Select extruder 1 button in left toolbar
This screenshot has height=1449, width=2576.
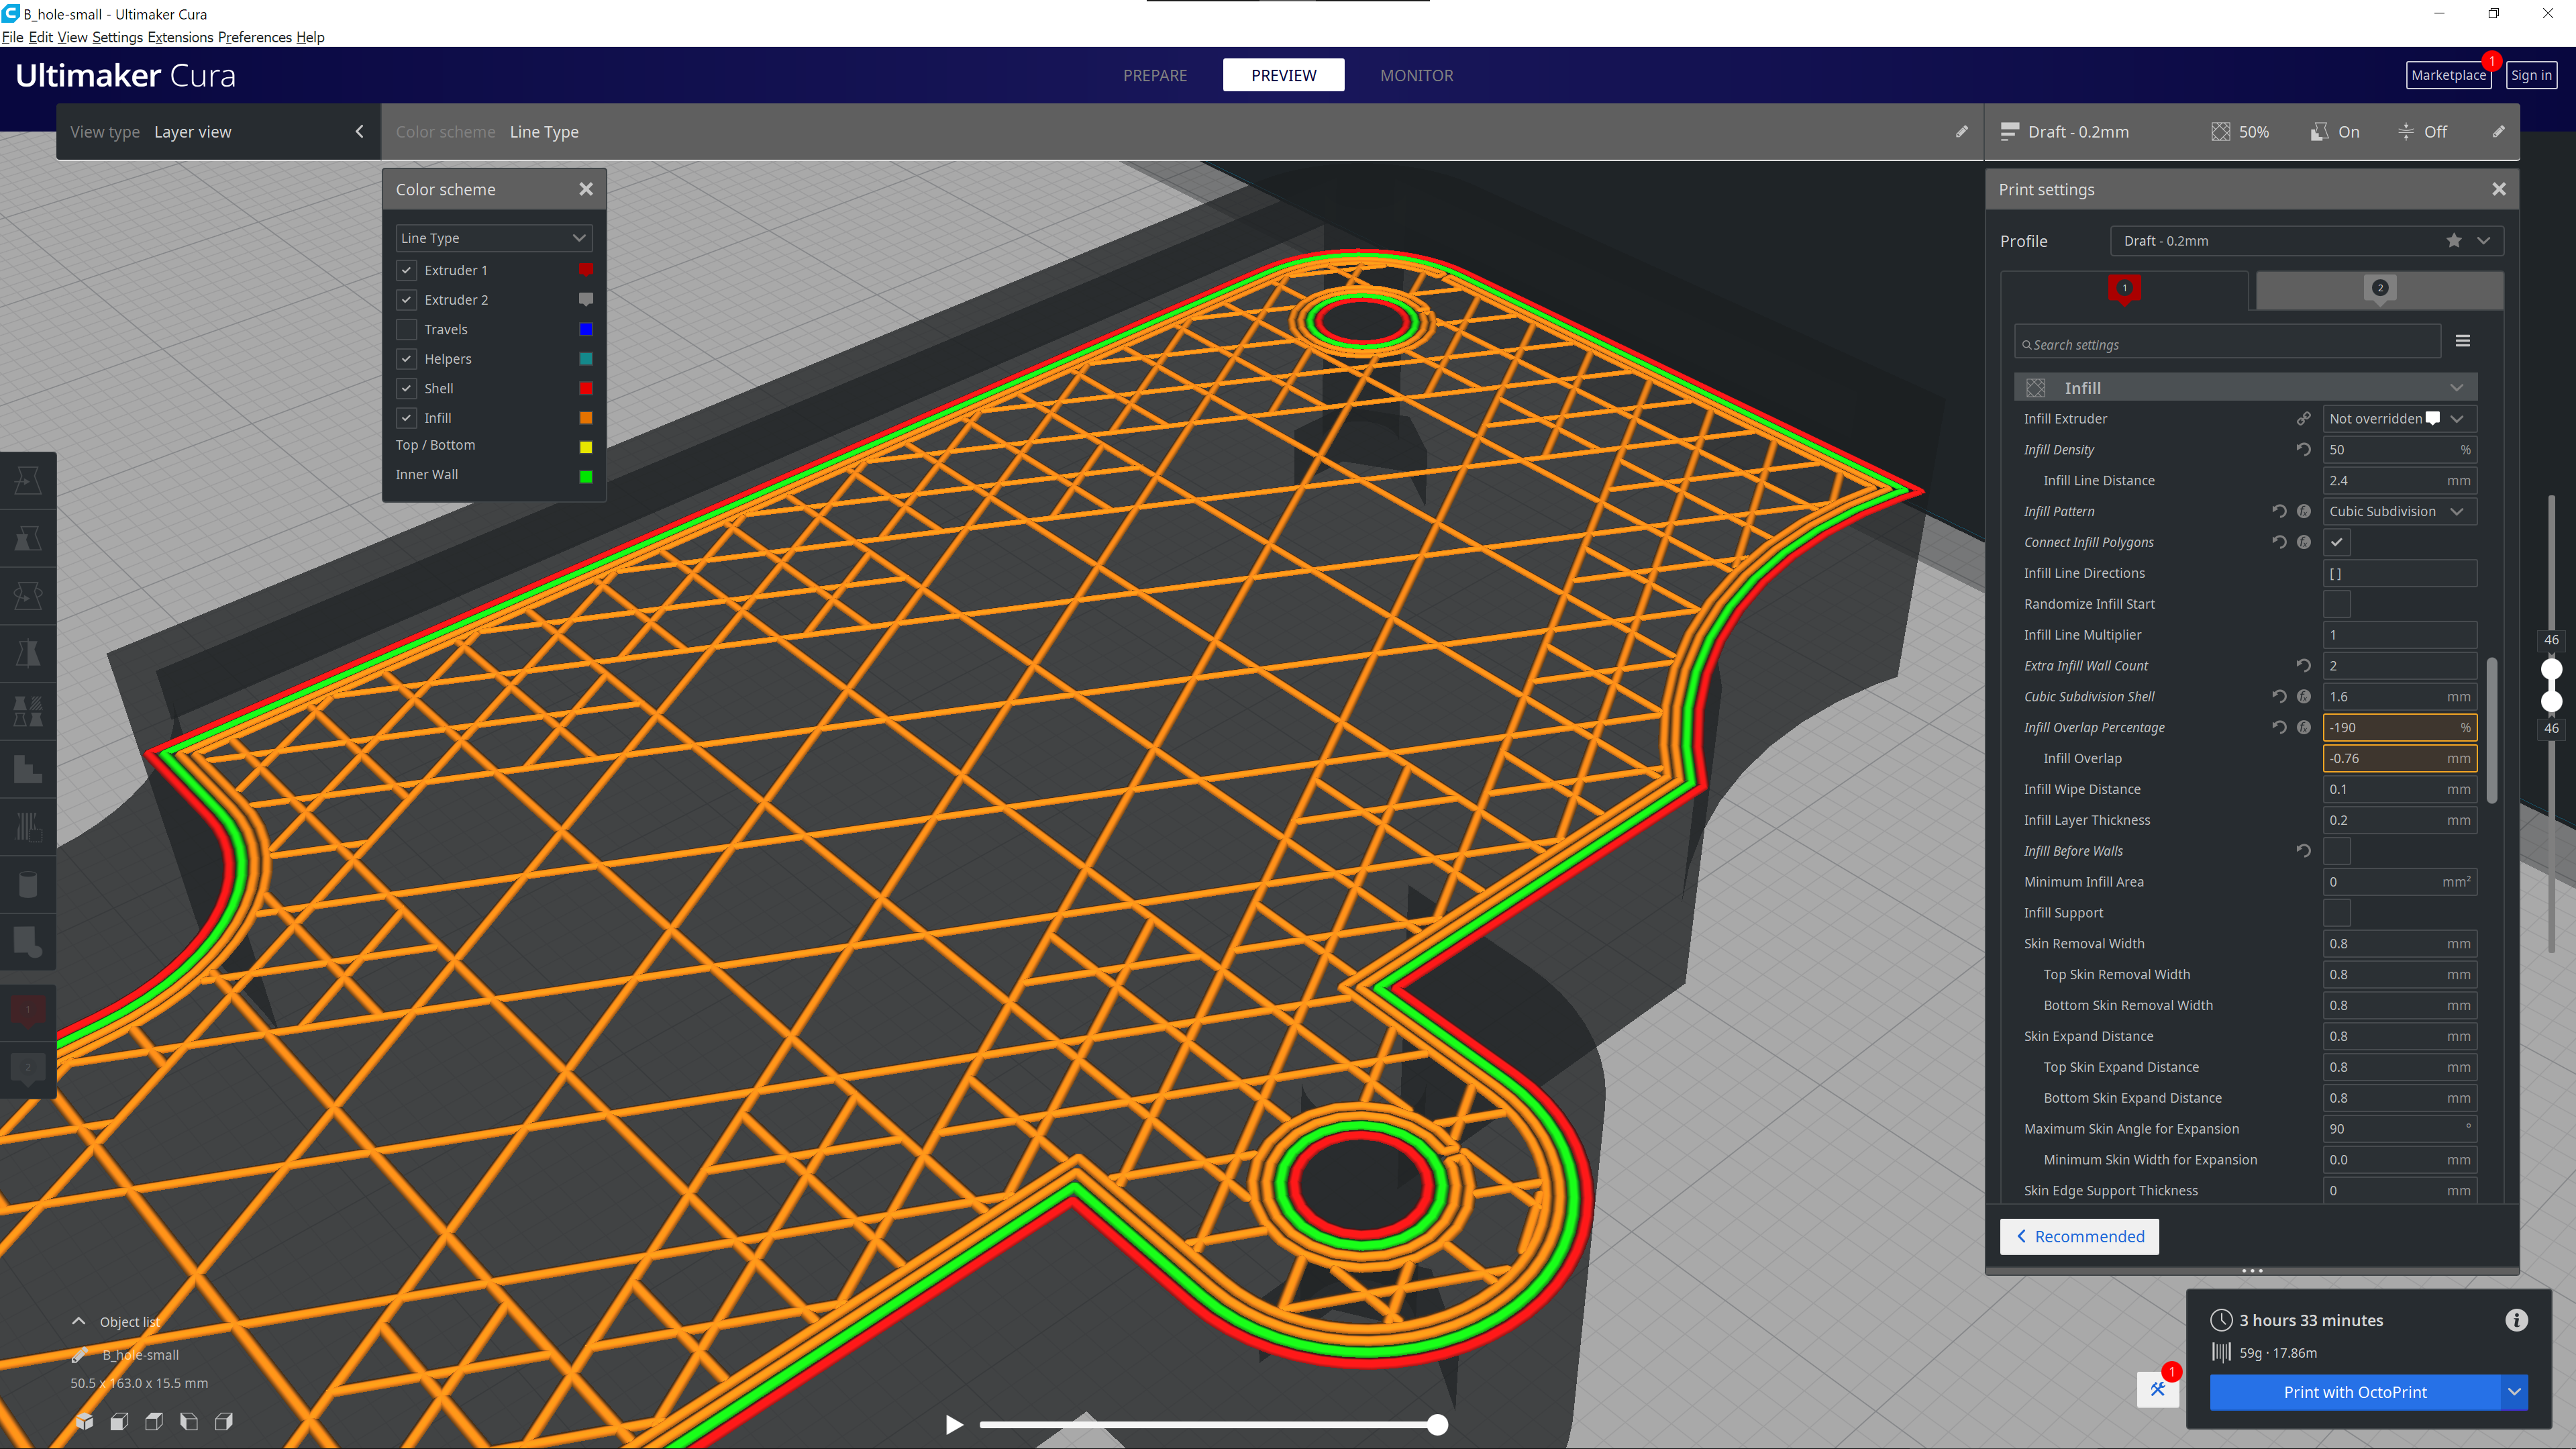tap(28, 1011)
